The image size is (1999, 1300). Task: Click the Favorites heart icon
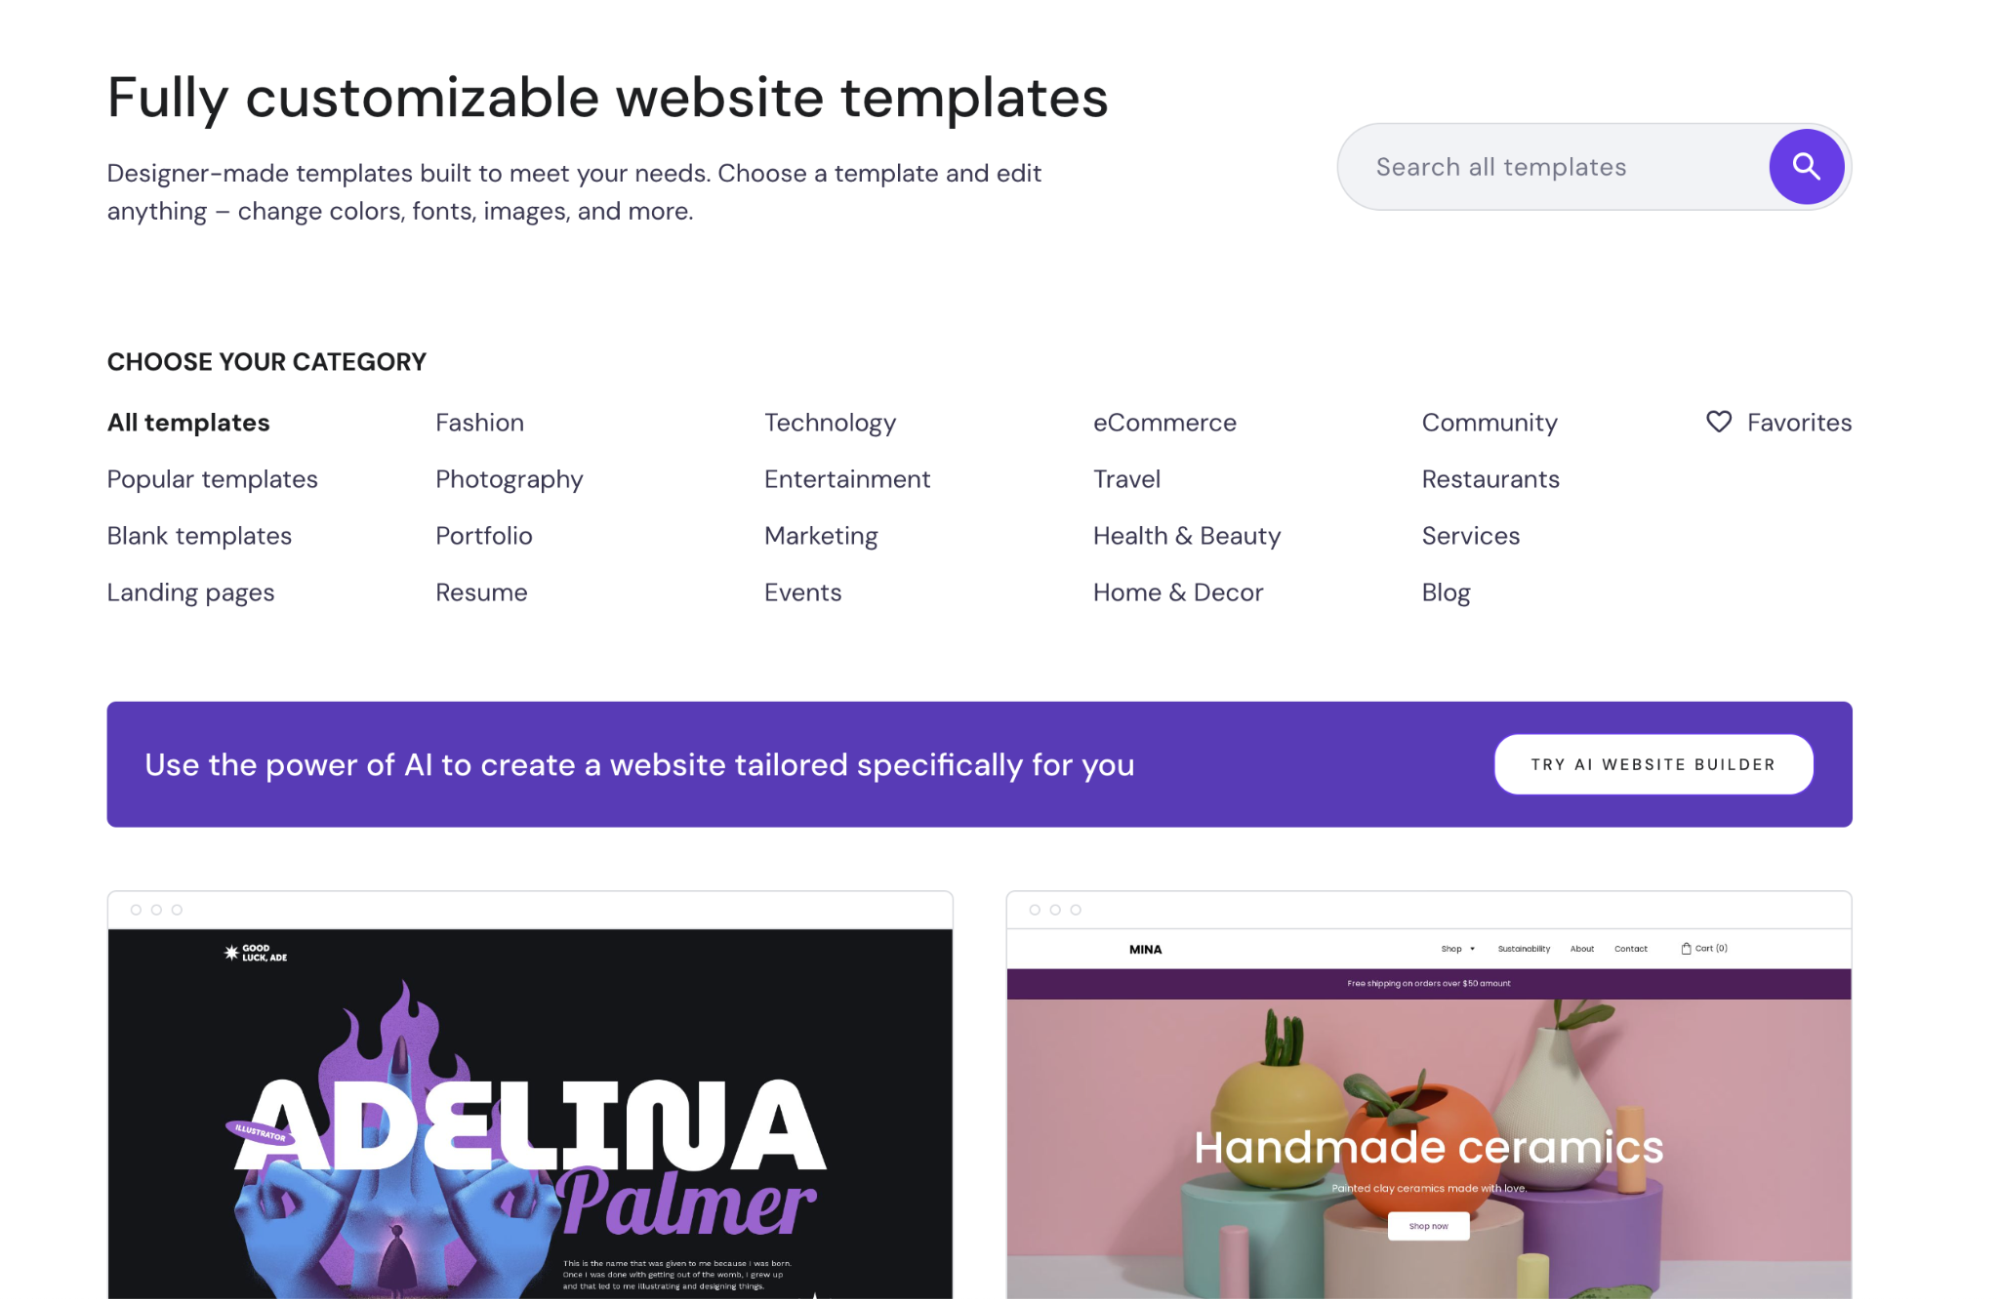[x=1718, y=422]
